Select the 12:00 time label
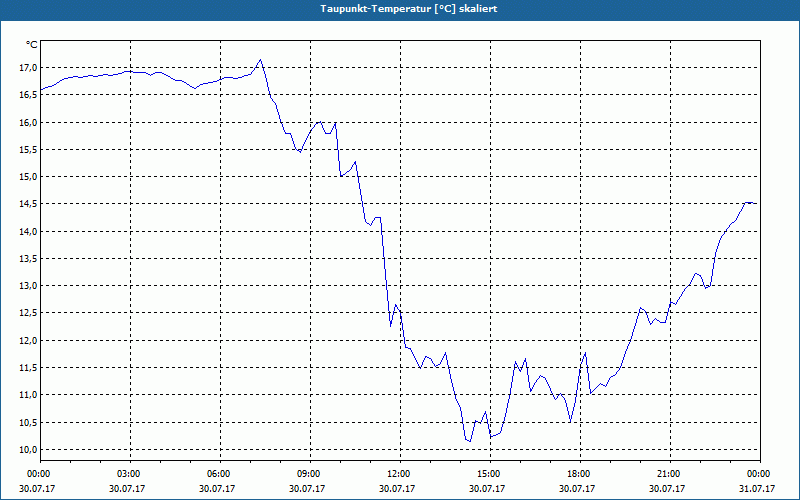Viewport: 800px width, 500px height. pyautogui.click(x=399, y=474)
